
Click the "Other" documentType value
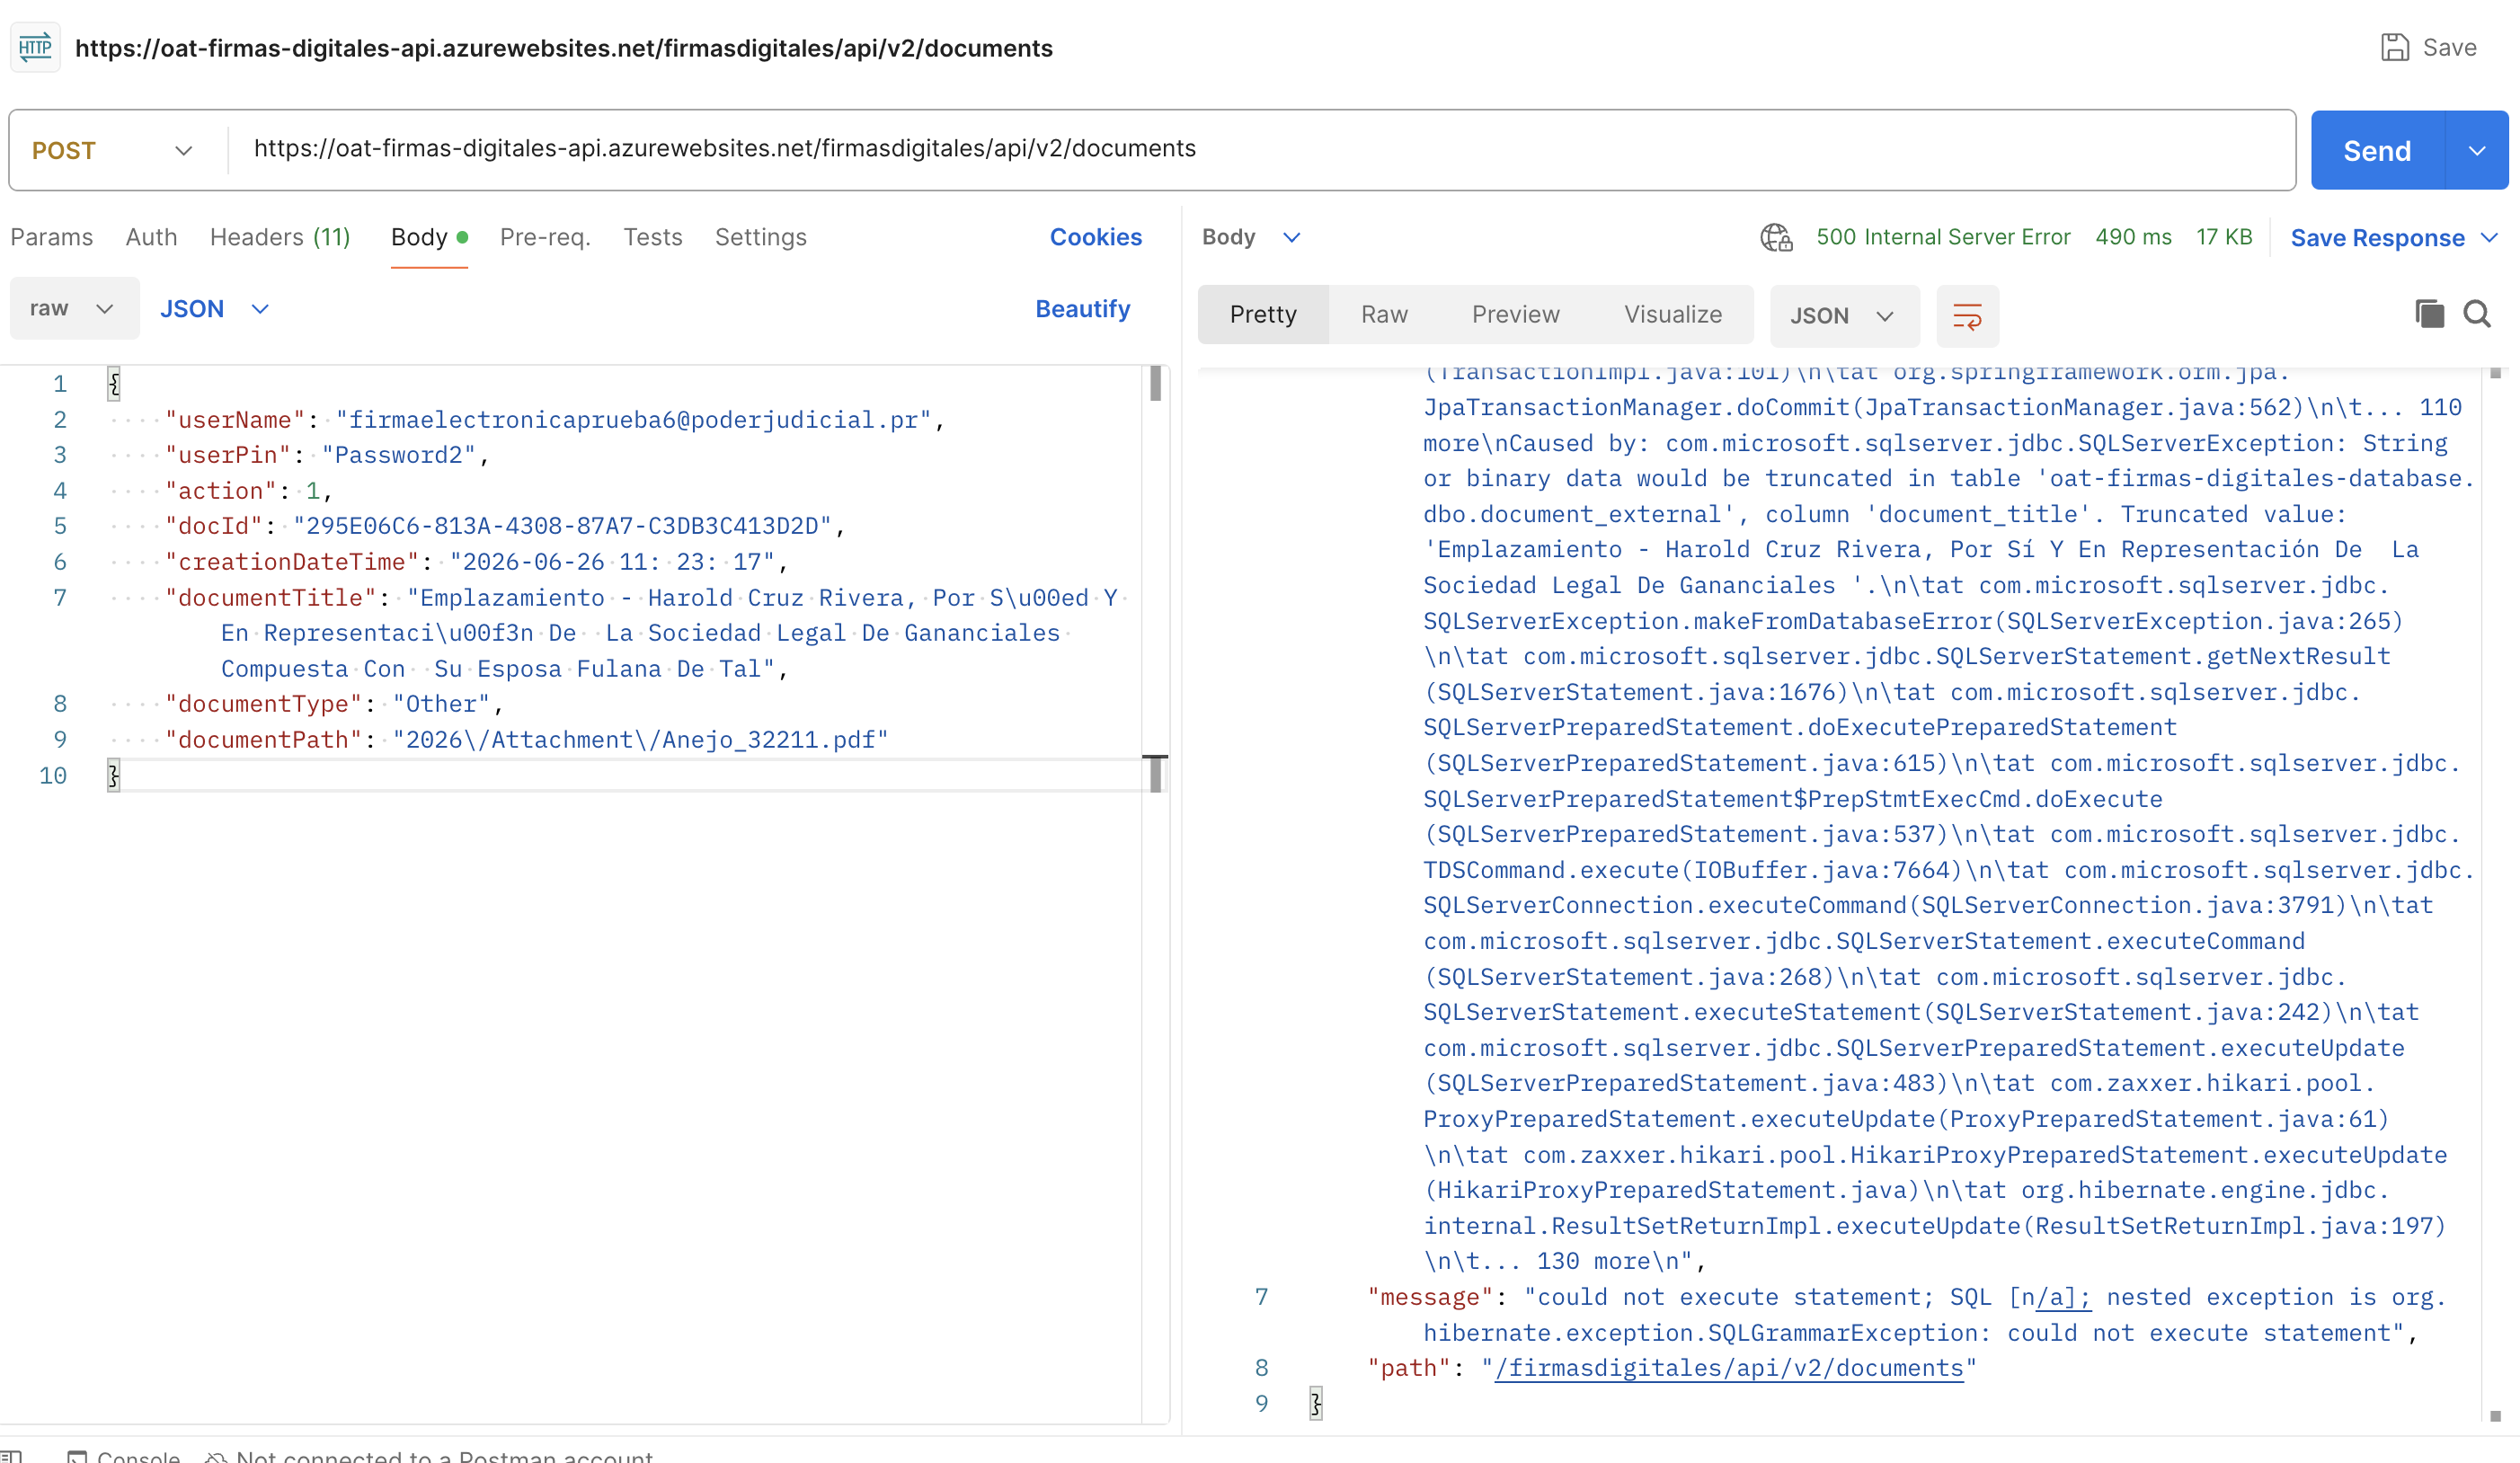click(441, 704)
